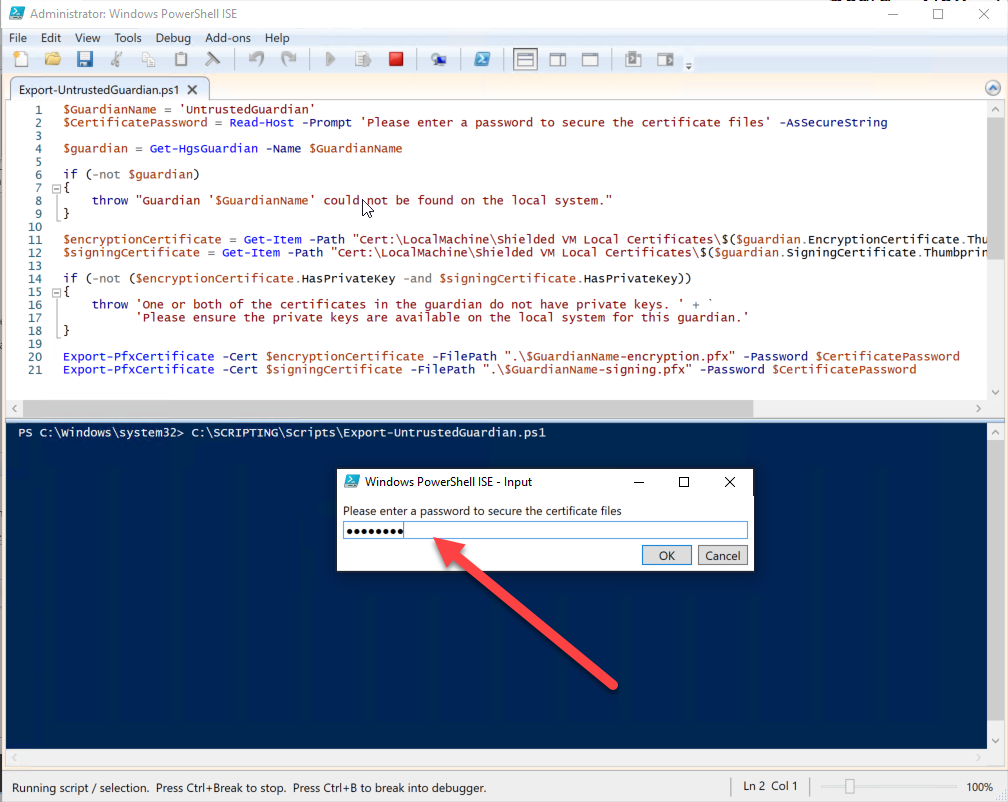Click 'UntrustedGuardian' string on line 1
The height and width of the screenshot is (802, 1008).
pos(247,109)
